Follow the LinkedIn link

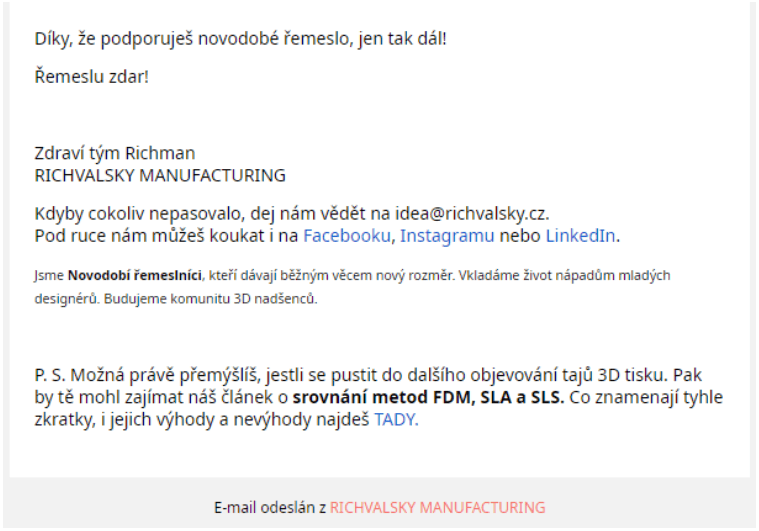point(580,236)
